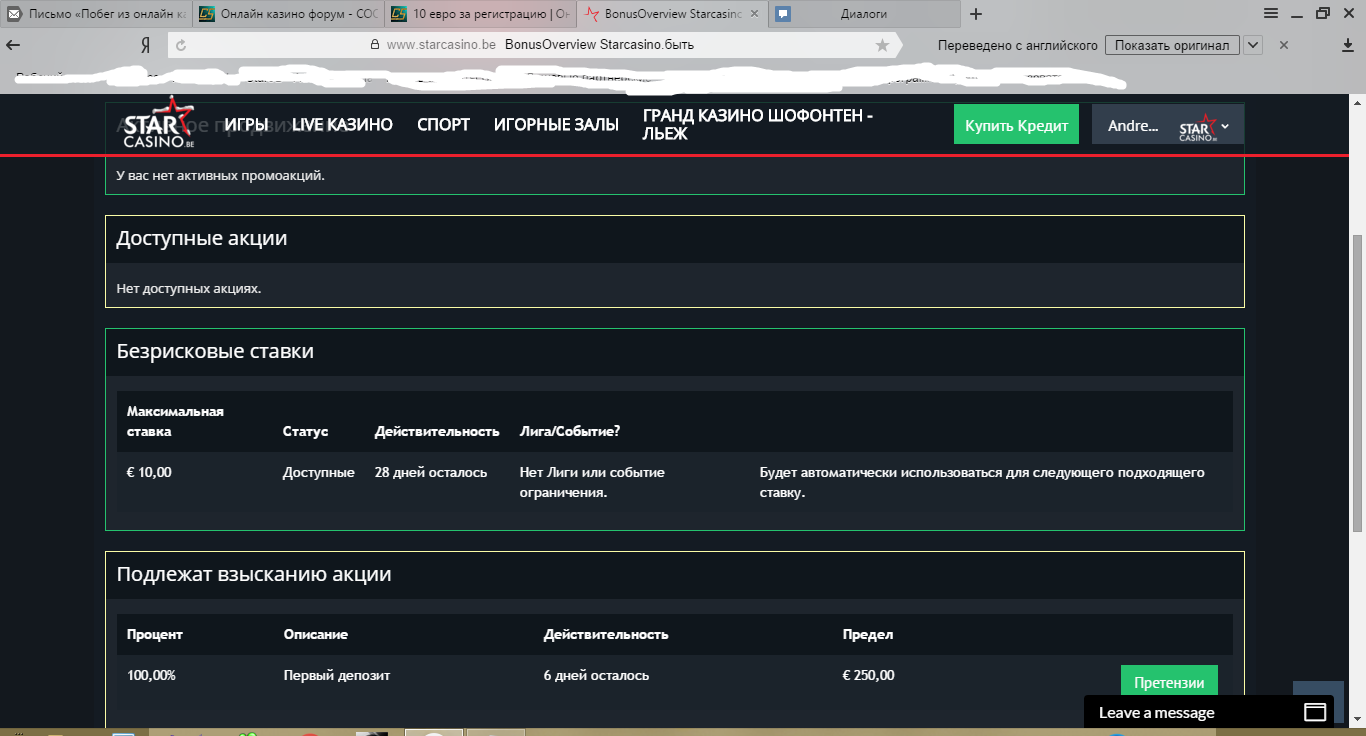
Task: Click the 'Купить Кредит' button
Action: pos(1016,125)
